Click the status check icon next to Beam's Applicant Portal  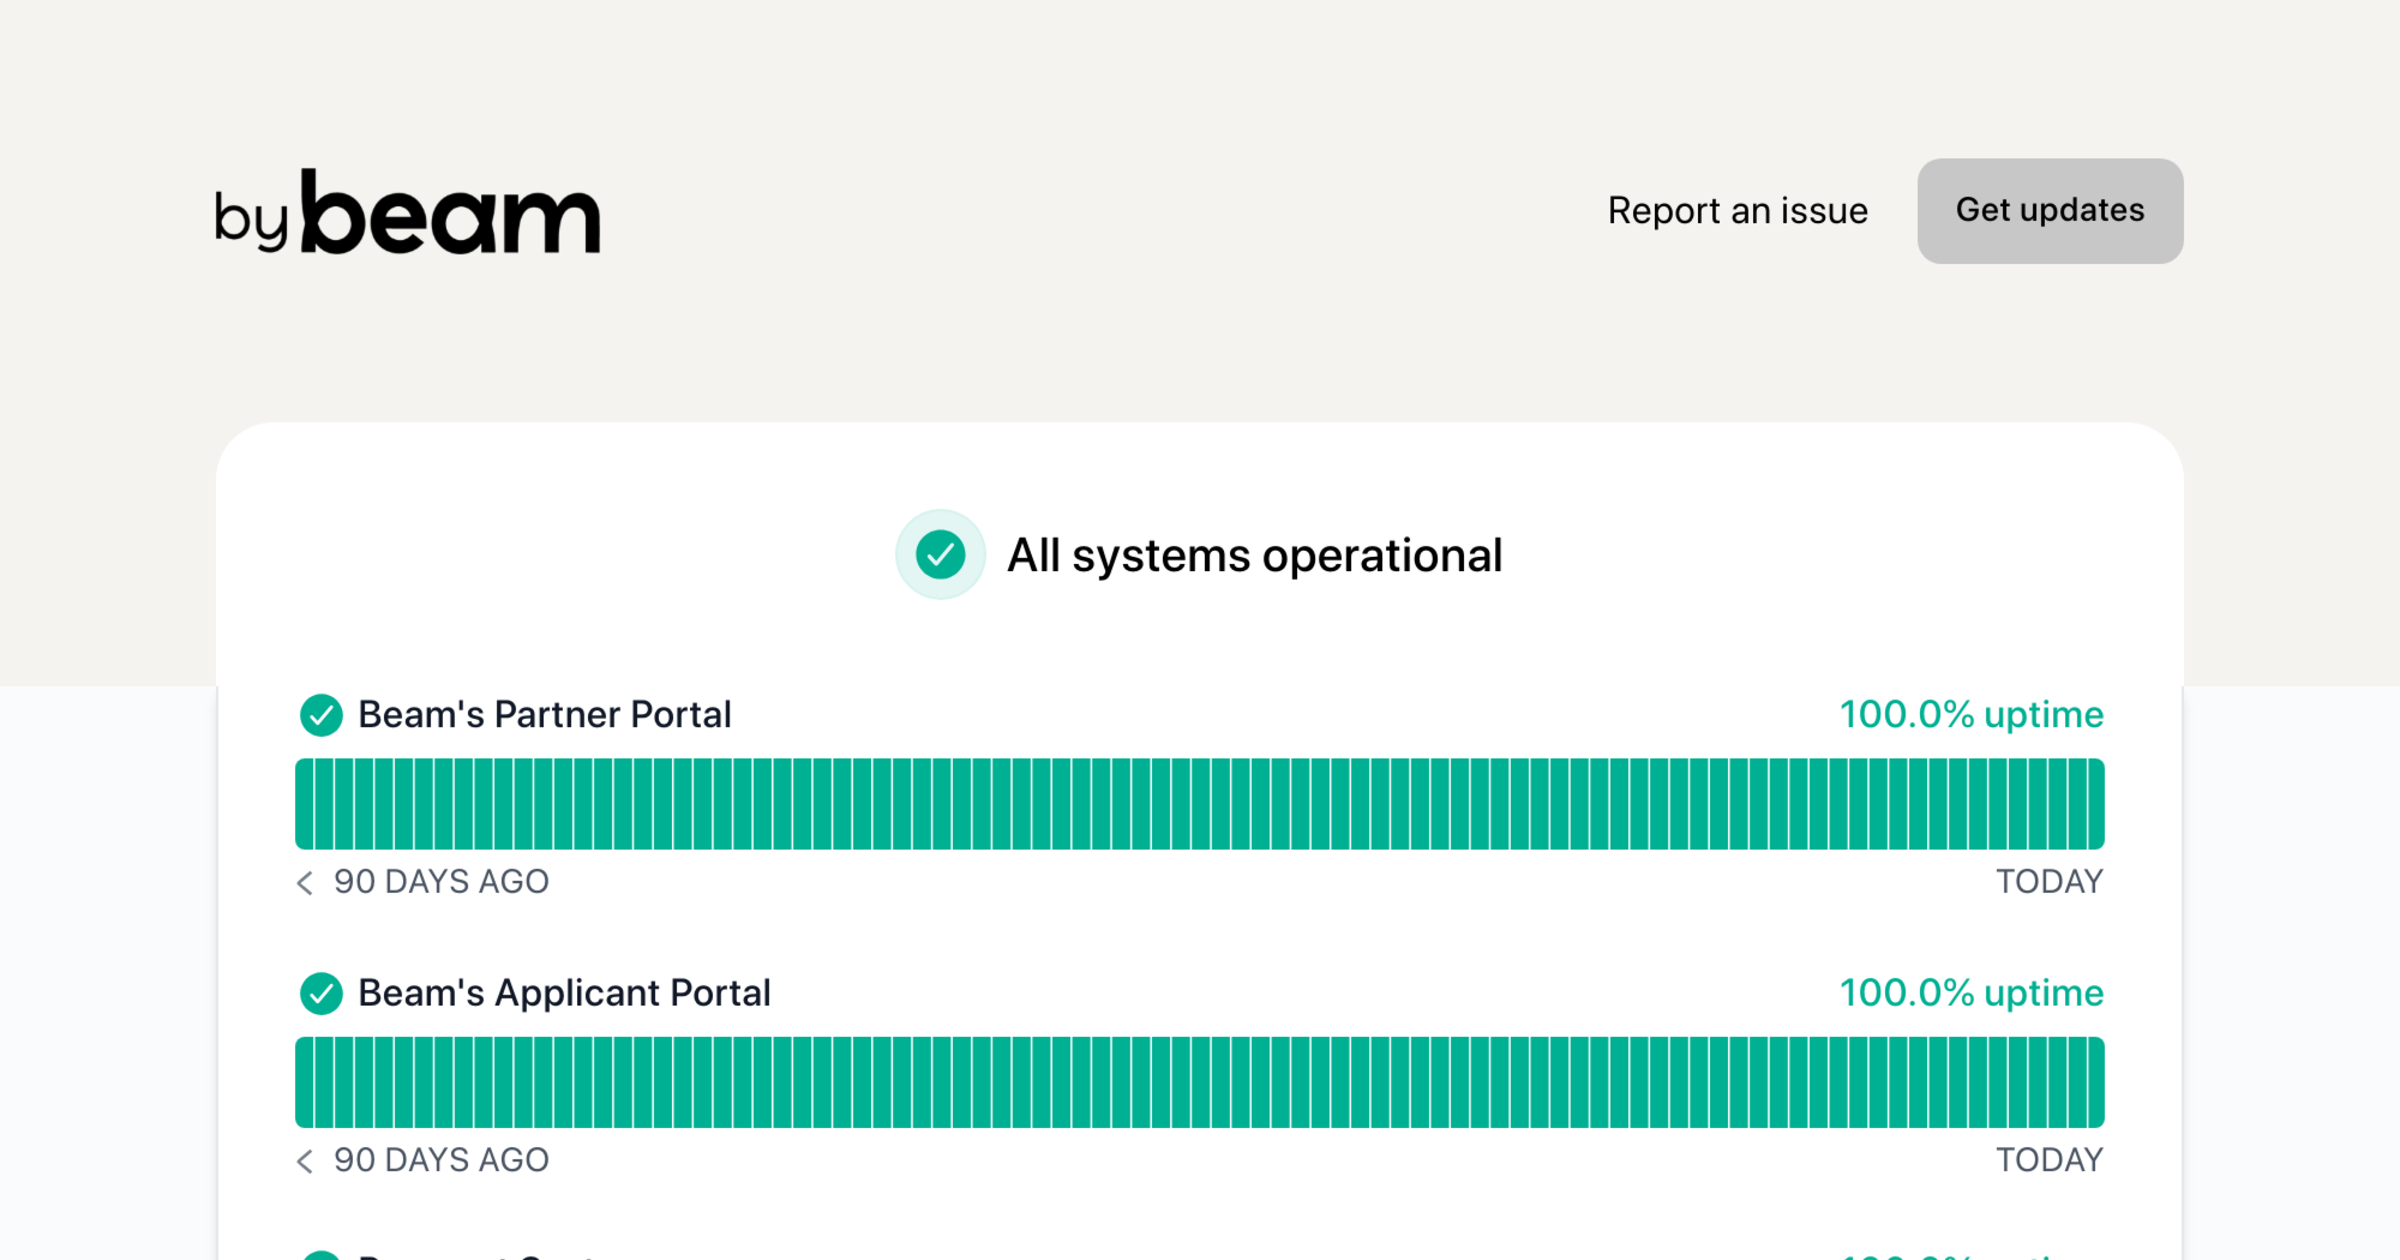click(321, 993)
